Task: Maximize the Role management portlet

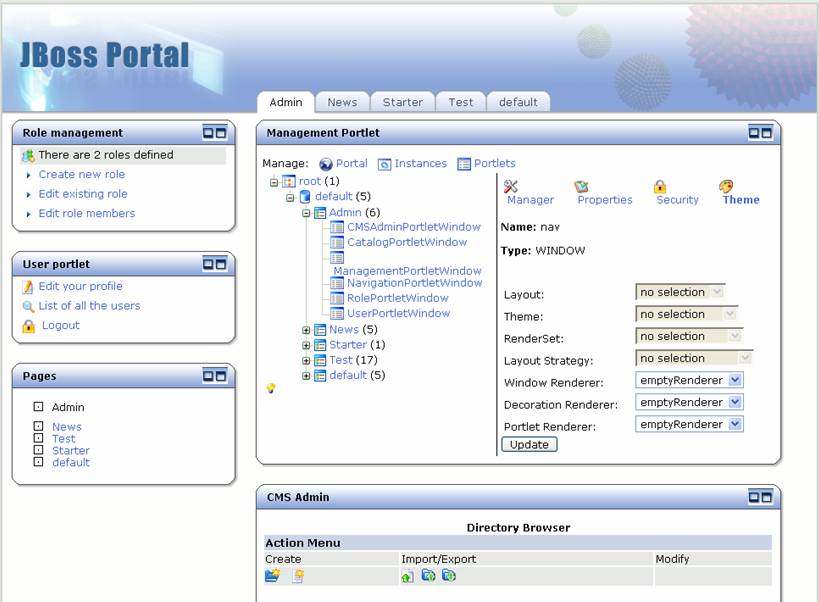Action: (221, 133)
